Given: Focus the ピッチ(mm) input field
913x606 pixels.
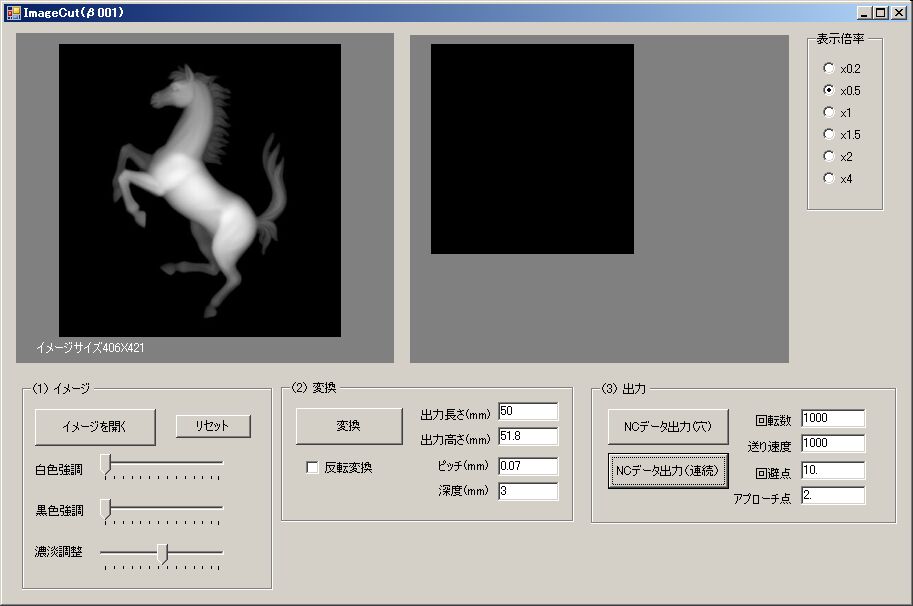Looking at the screenshot, I should click(x=528, y=466).
